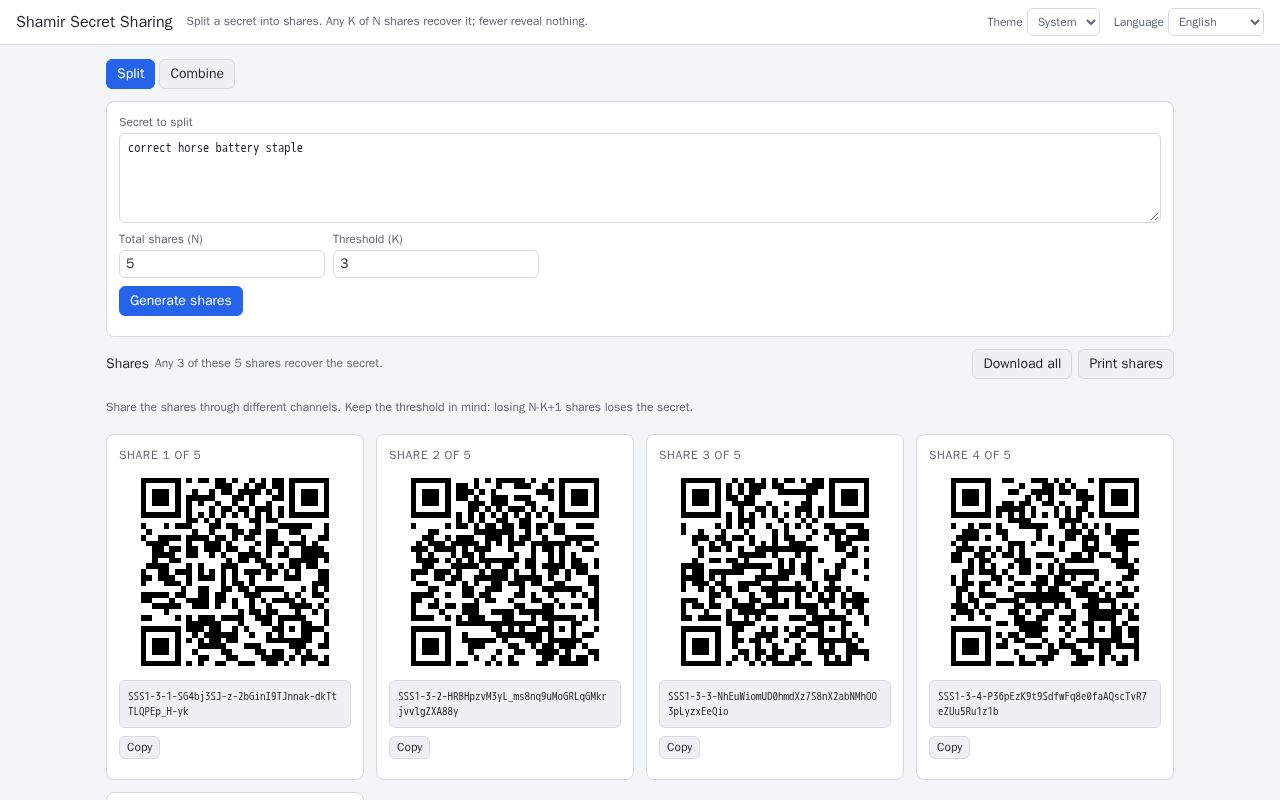Select share string starting SSS1-3-2-HRBHpzvM3yL
This screenshot has height=800, width=1280.
pyautogui.click(x=505, y=704)
